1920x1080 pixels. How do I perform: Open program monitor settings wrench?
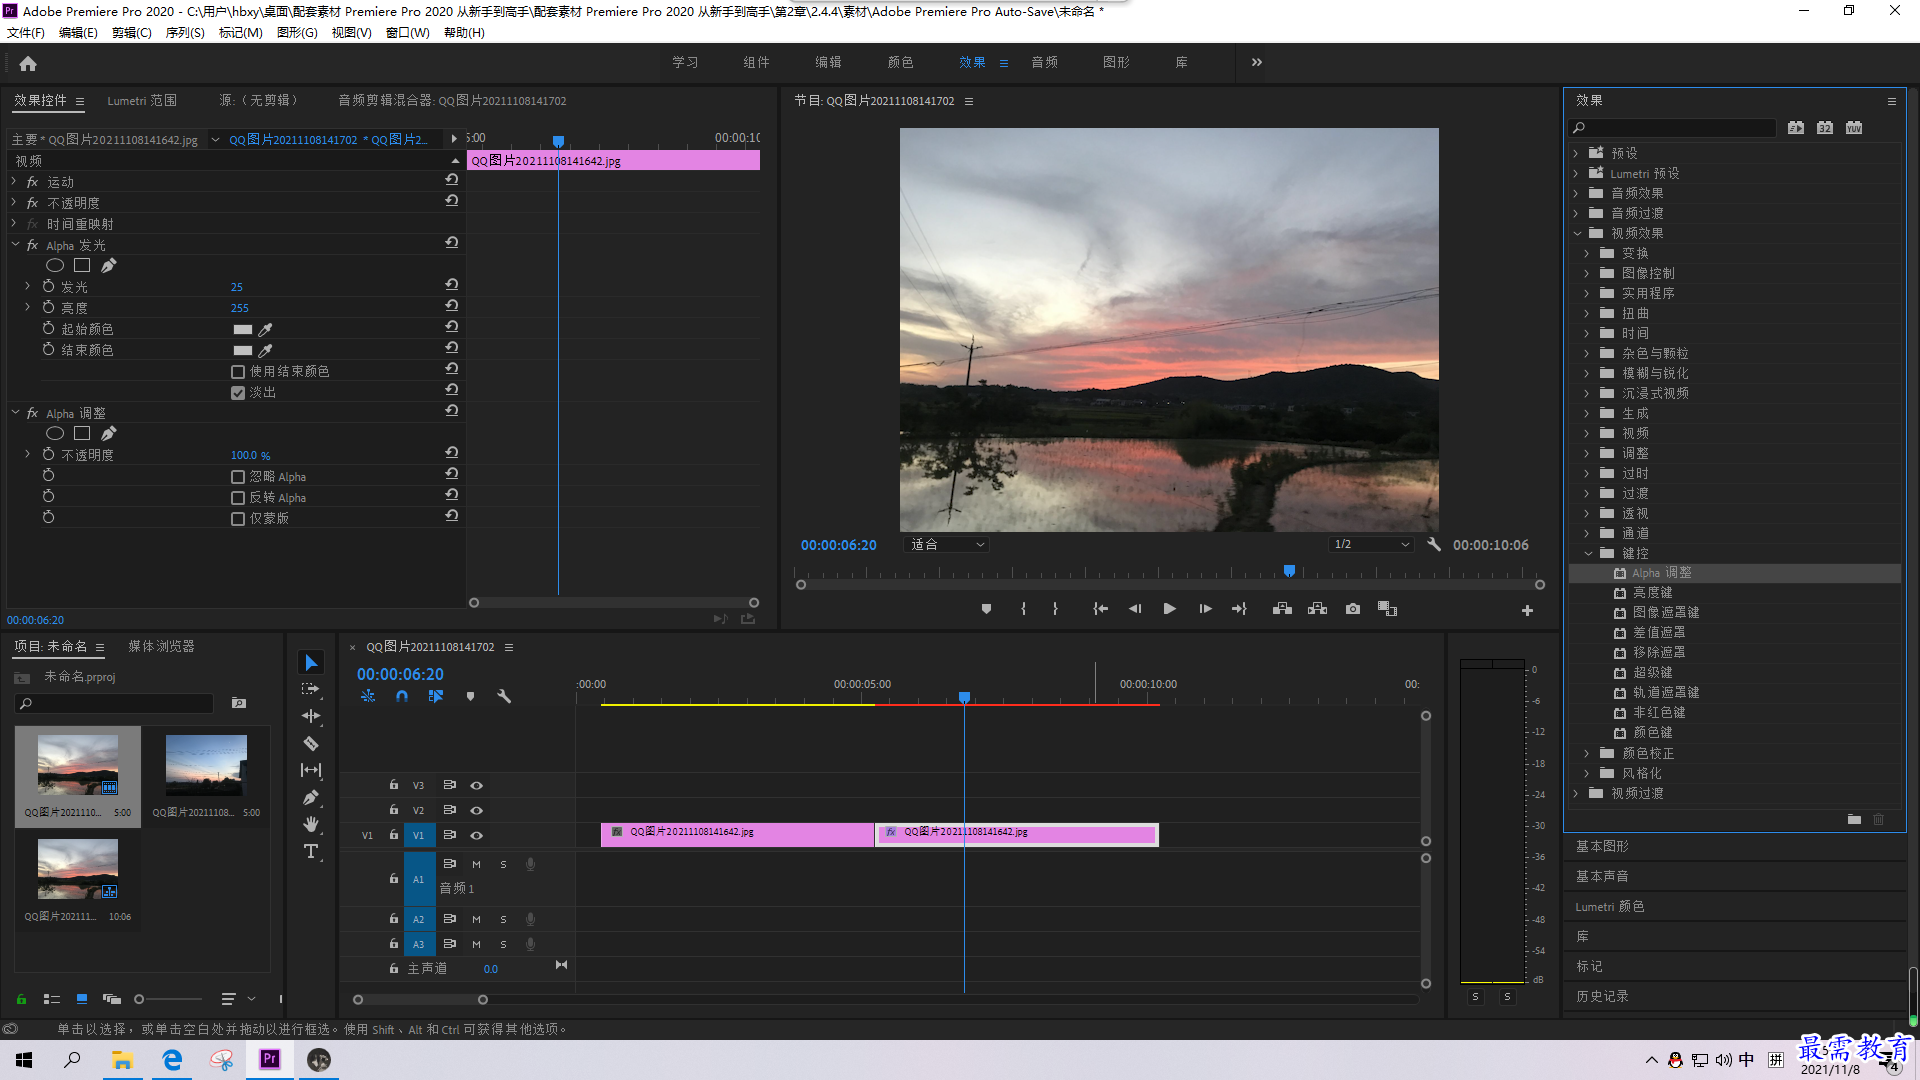(x=1434, y=545)
